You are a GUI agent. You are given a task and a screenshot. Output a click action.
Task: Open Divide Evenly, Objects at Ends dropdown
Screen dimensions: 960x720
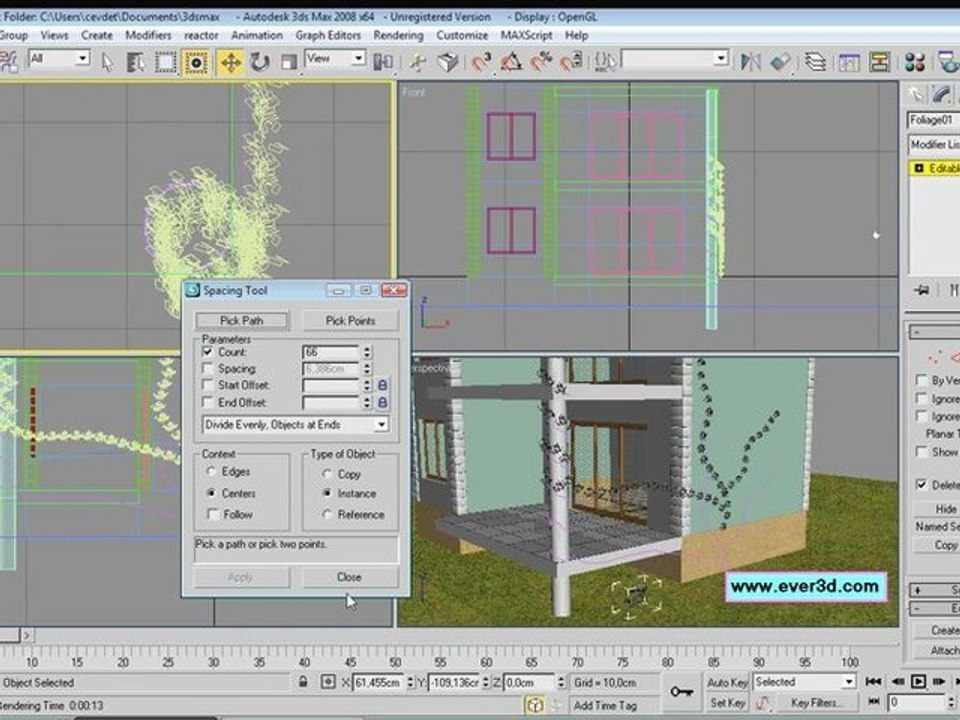pos(295,424)
